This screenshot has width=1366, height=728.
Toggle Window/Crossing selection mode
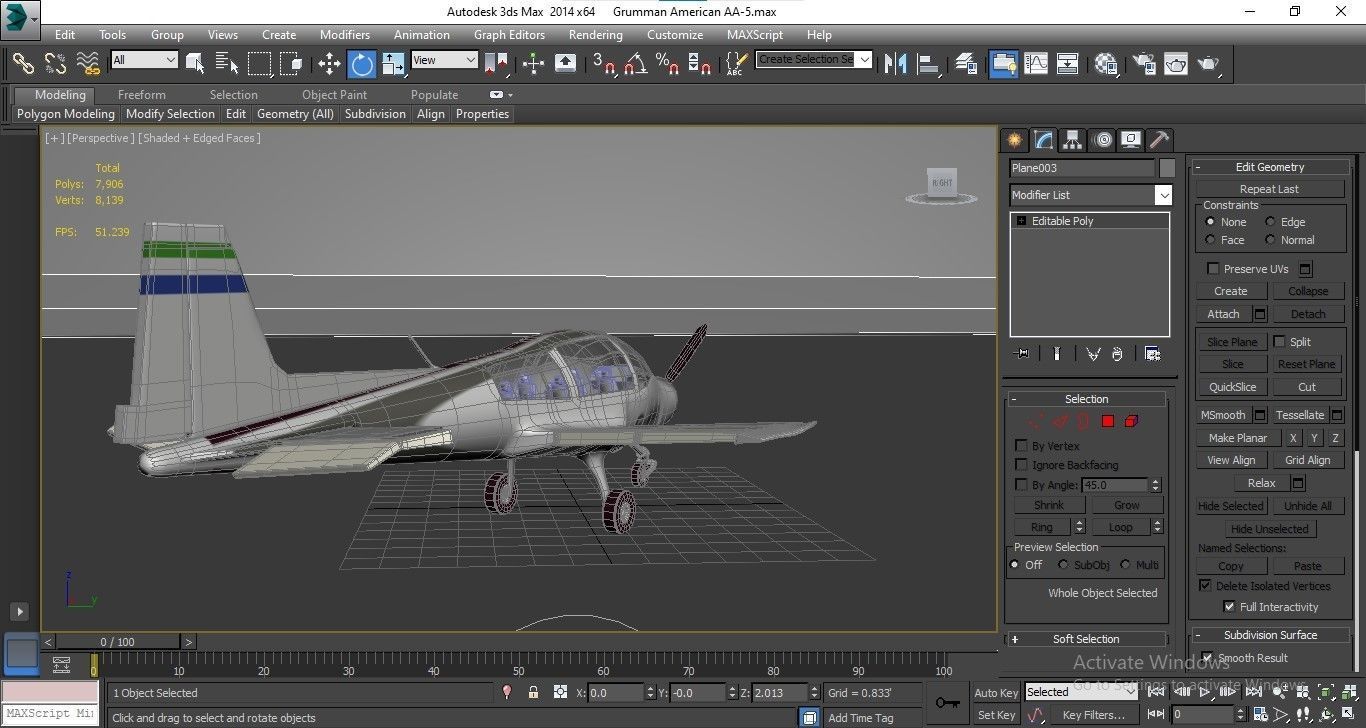[291, 63]
